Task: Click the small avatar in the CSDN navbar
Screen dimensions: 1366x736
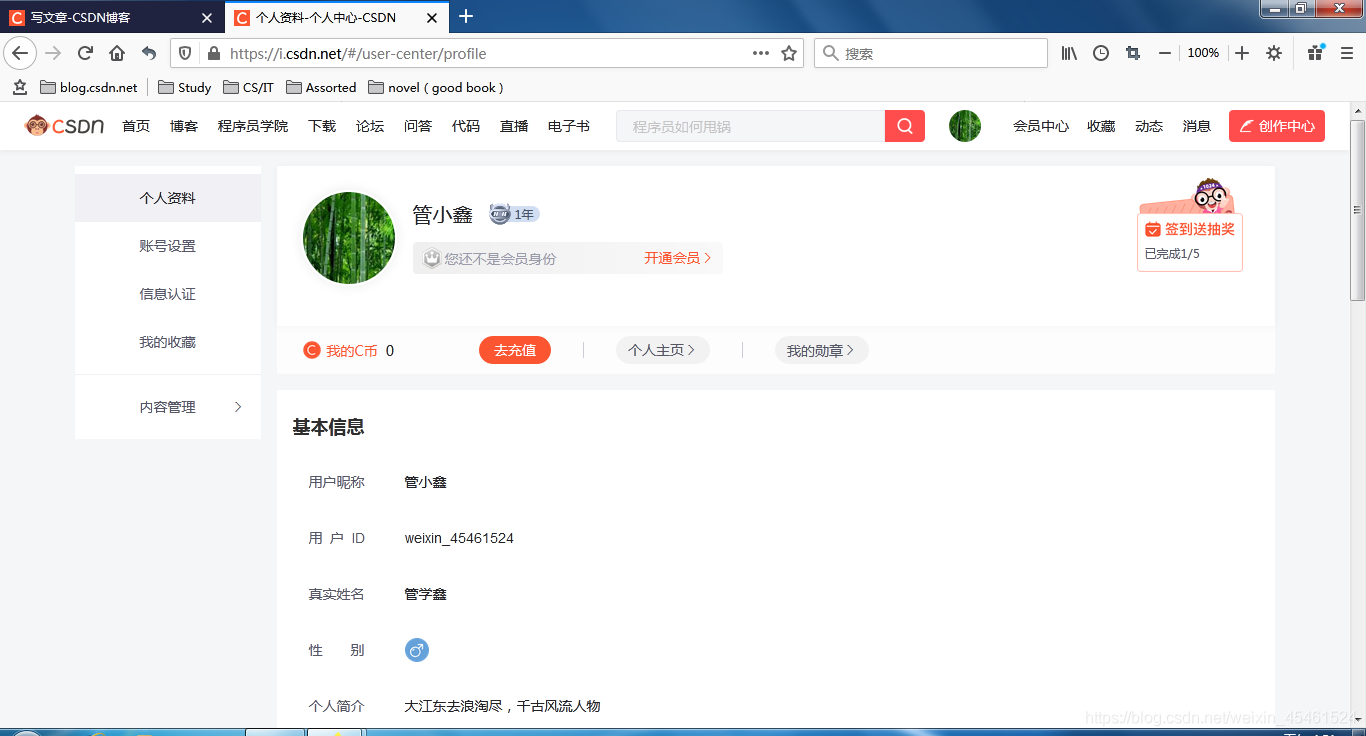Action: tap(965, 126)
